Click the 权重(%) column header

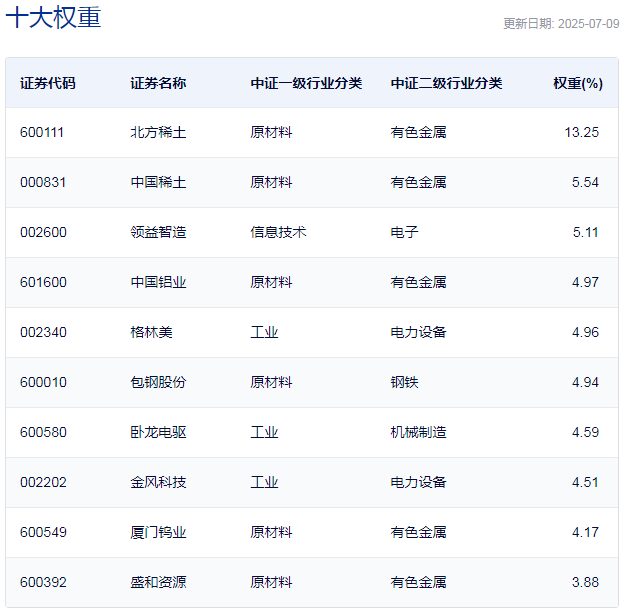pyautogui.click(x=578, y=83)
